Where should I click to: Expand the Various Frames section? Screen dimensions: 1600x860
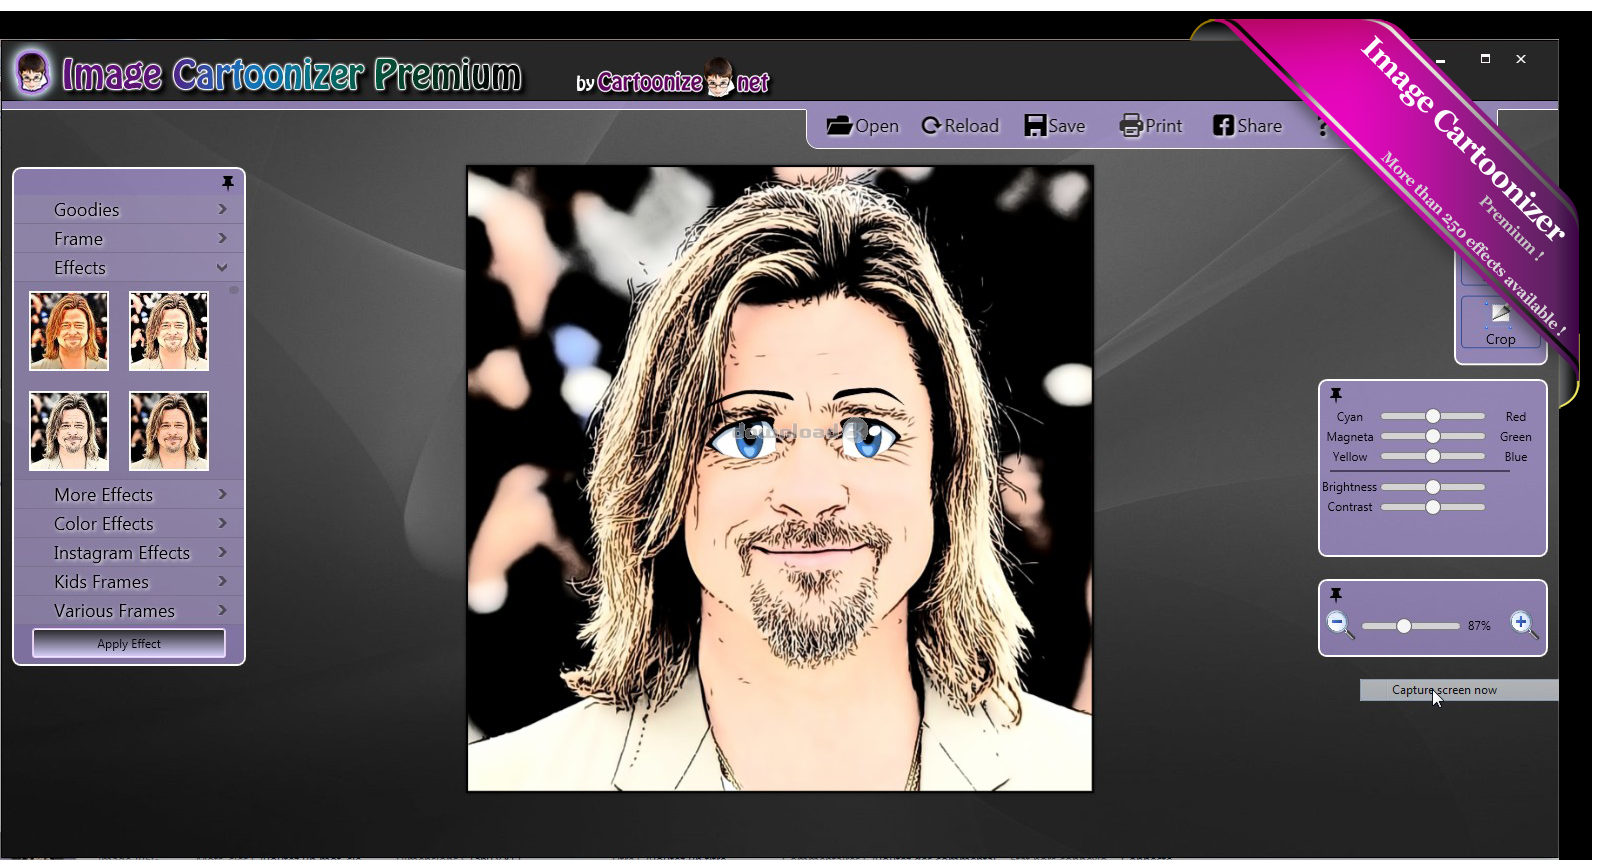click(129, 611)
